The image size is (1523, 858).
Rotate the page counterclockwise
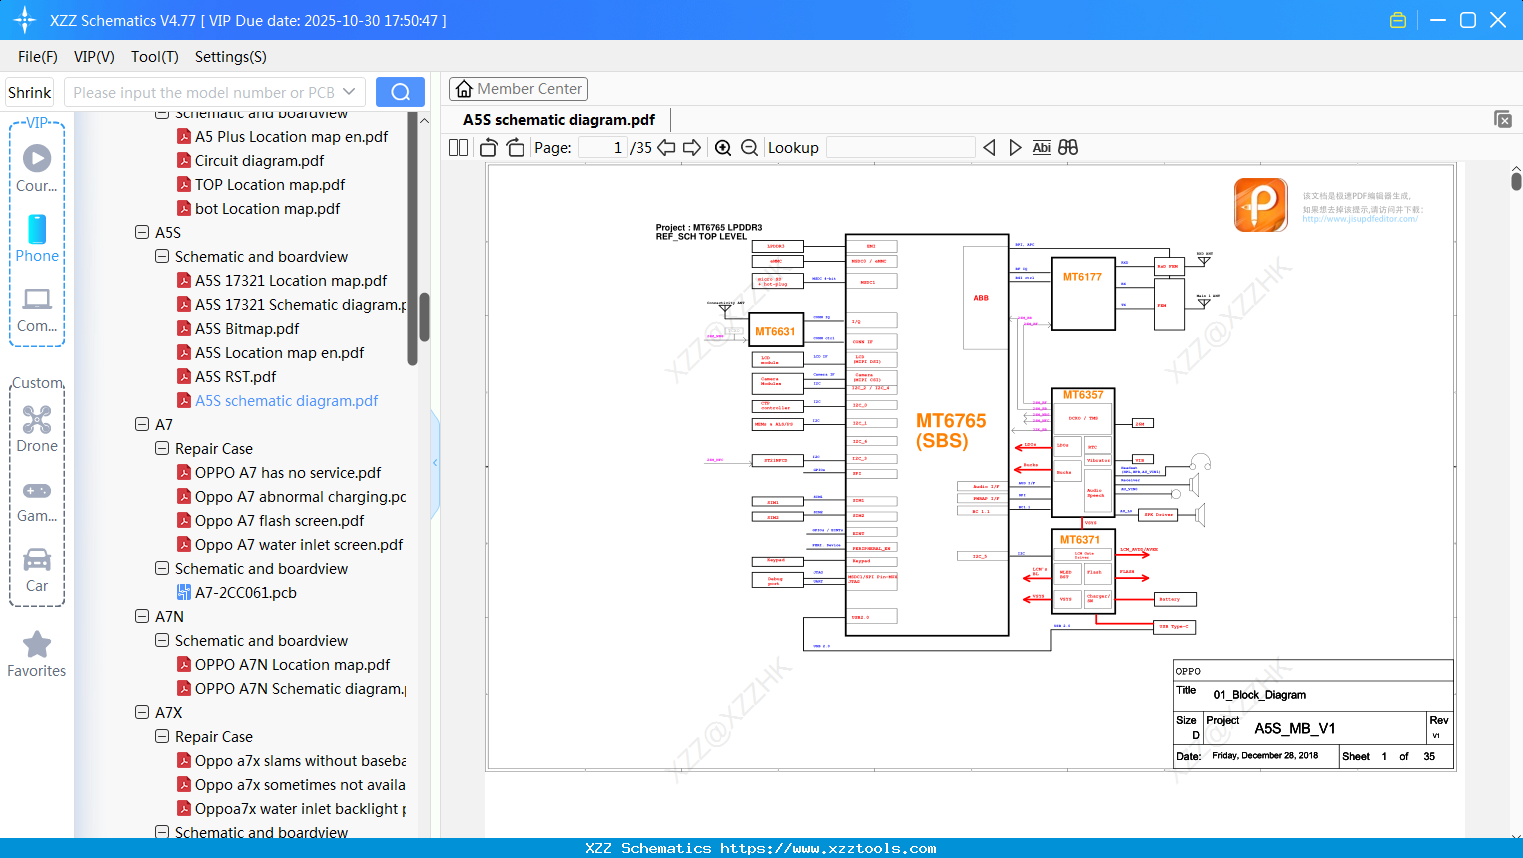point(489,148)
